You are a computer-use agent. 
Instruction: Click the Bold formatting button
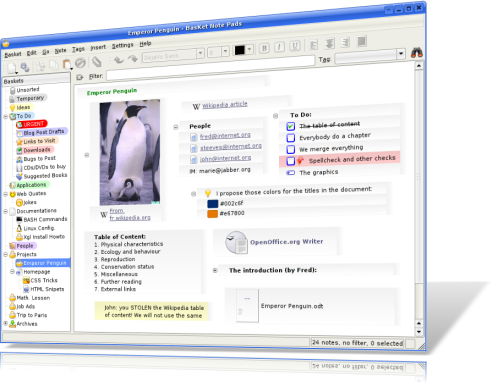tap(264, 48)
